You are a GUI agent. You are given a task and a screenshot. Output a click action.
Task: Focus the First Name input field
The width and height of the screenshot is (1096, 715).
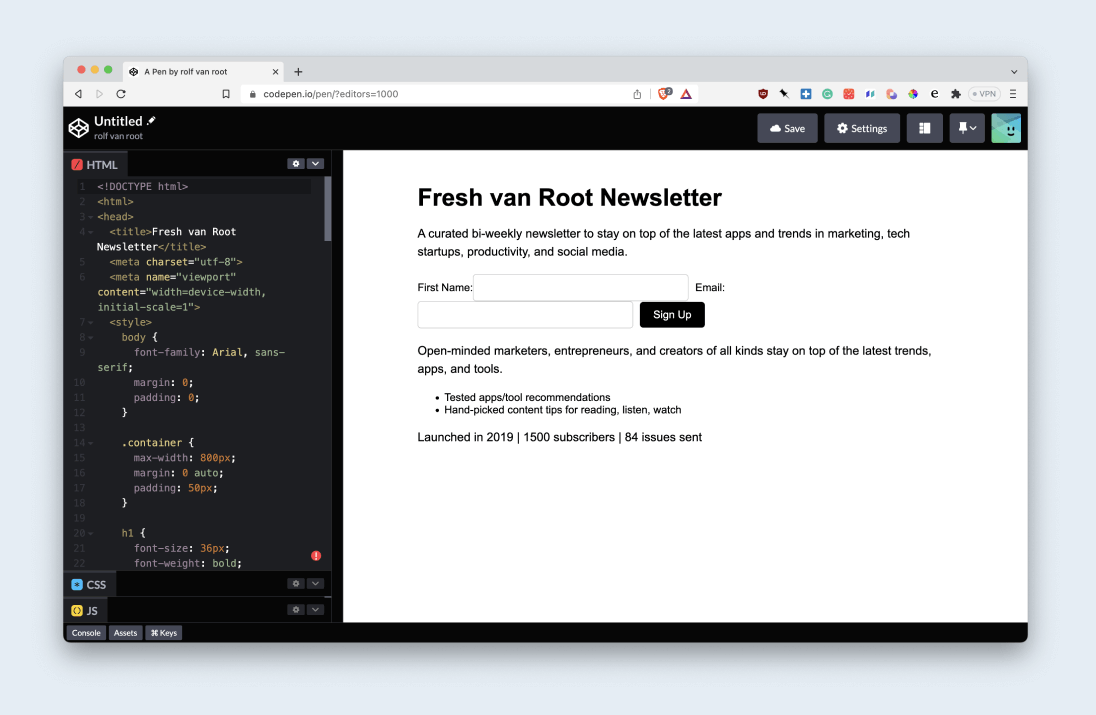[x=581, y=287]
